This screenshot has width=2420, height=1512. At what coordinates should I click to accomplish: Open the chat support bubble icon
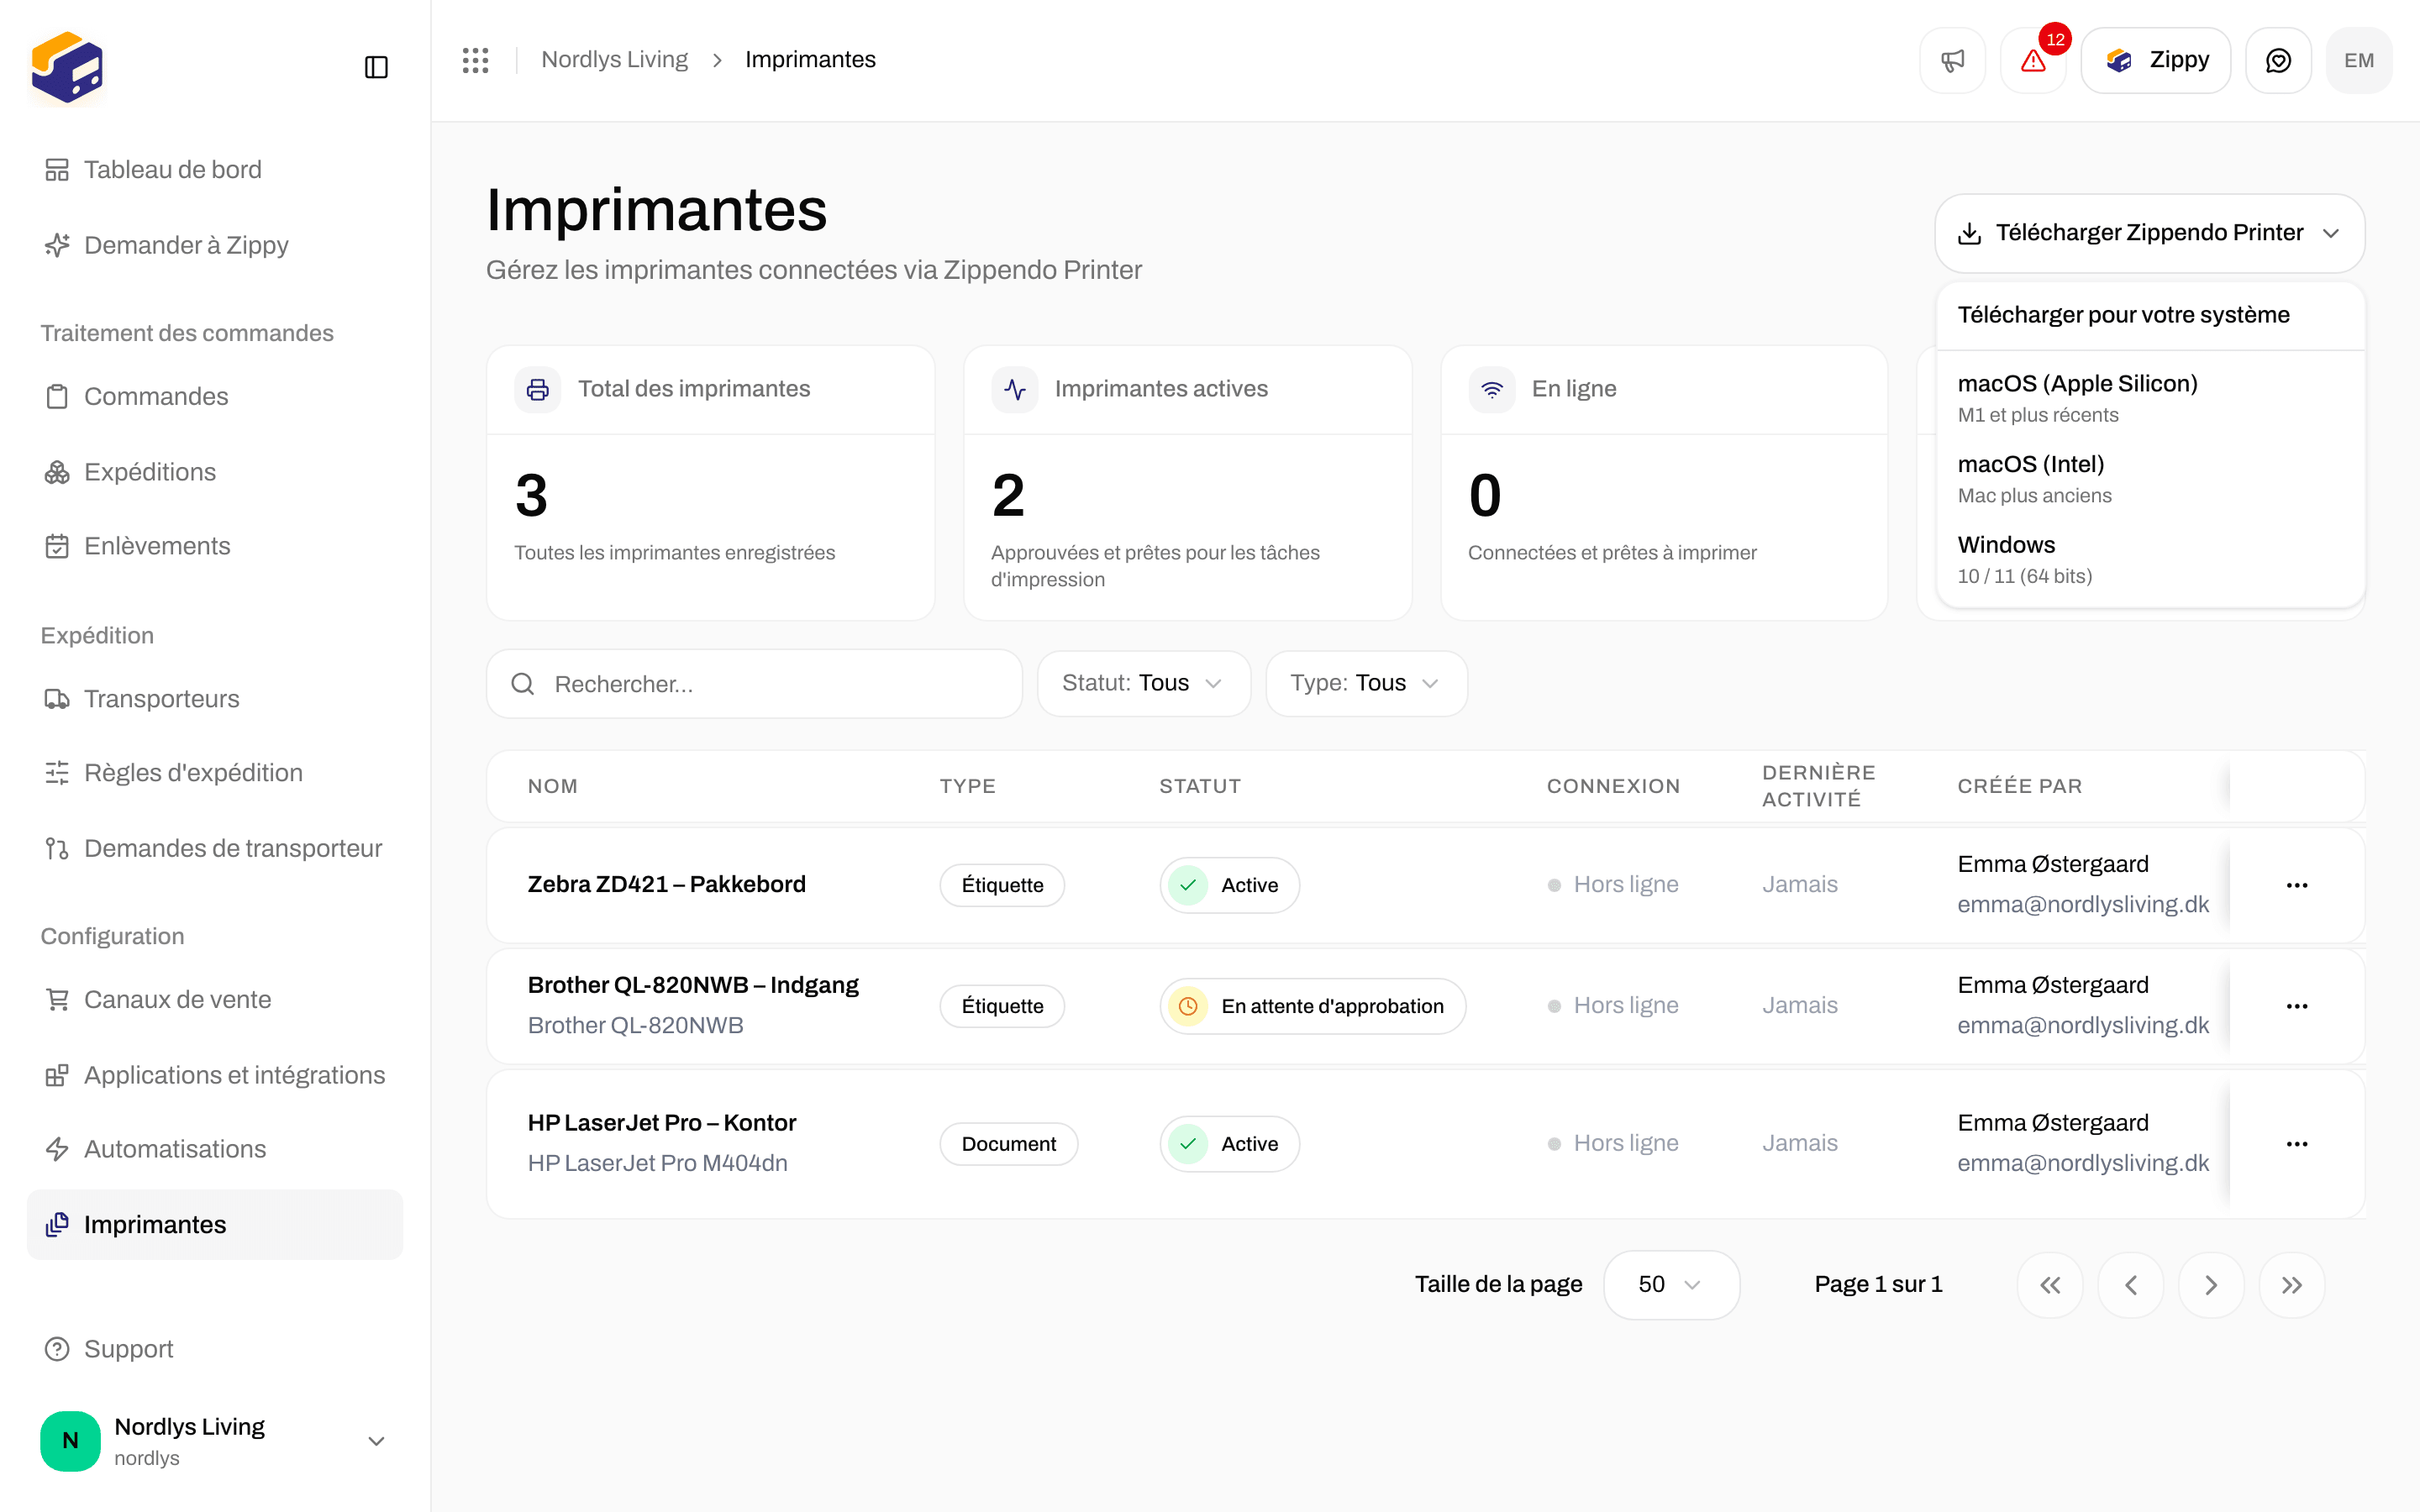pyautogui.click(x=2278, y=60)
